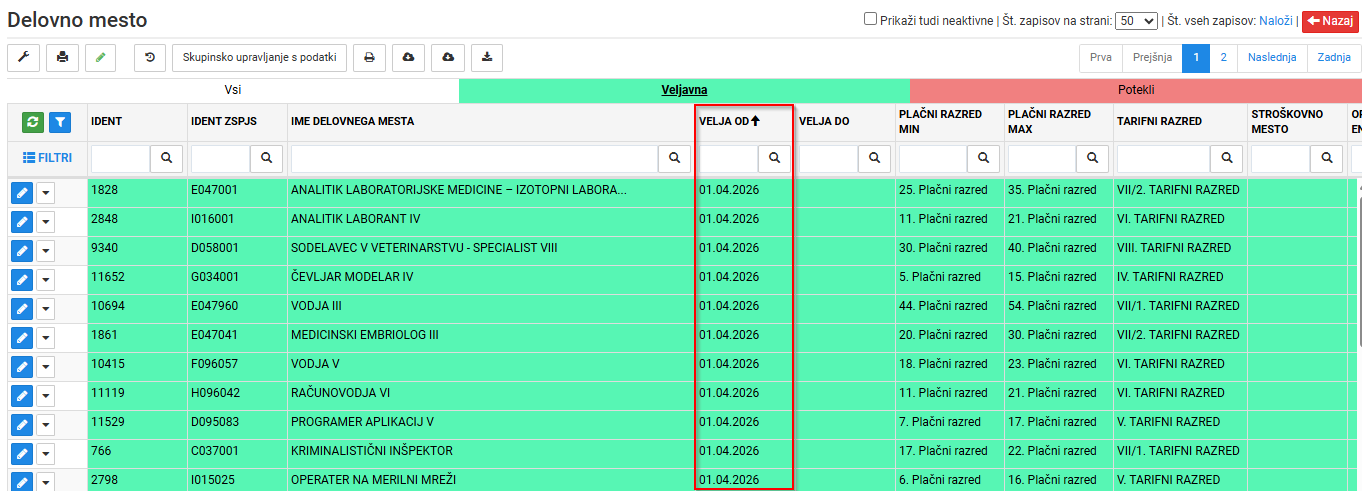1362x491 pixels.
Task: Open the dropdown caret for row 1828
Action: coord(45,193)
